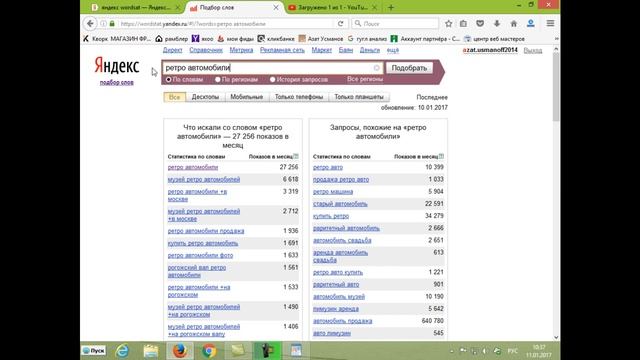Show more bookmarks chevron

tap(556, 39)
